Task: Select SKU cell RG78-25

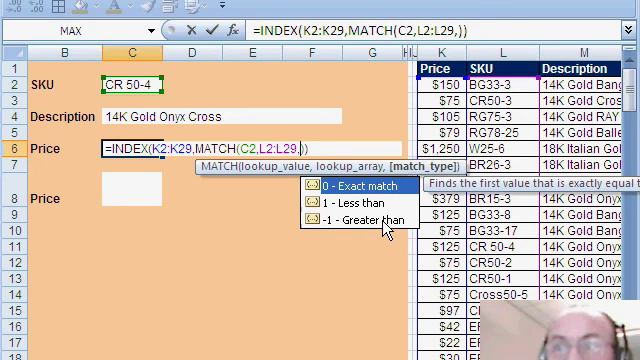Action: pyautogui.click(x=503, y=133)
